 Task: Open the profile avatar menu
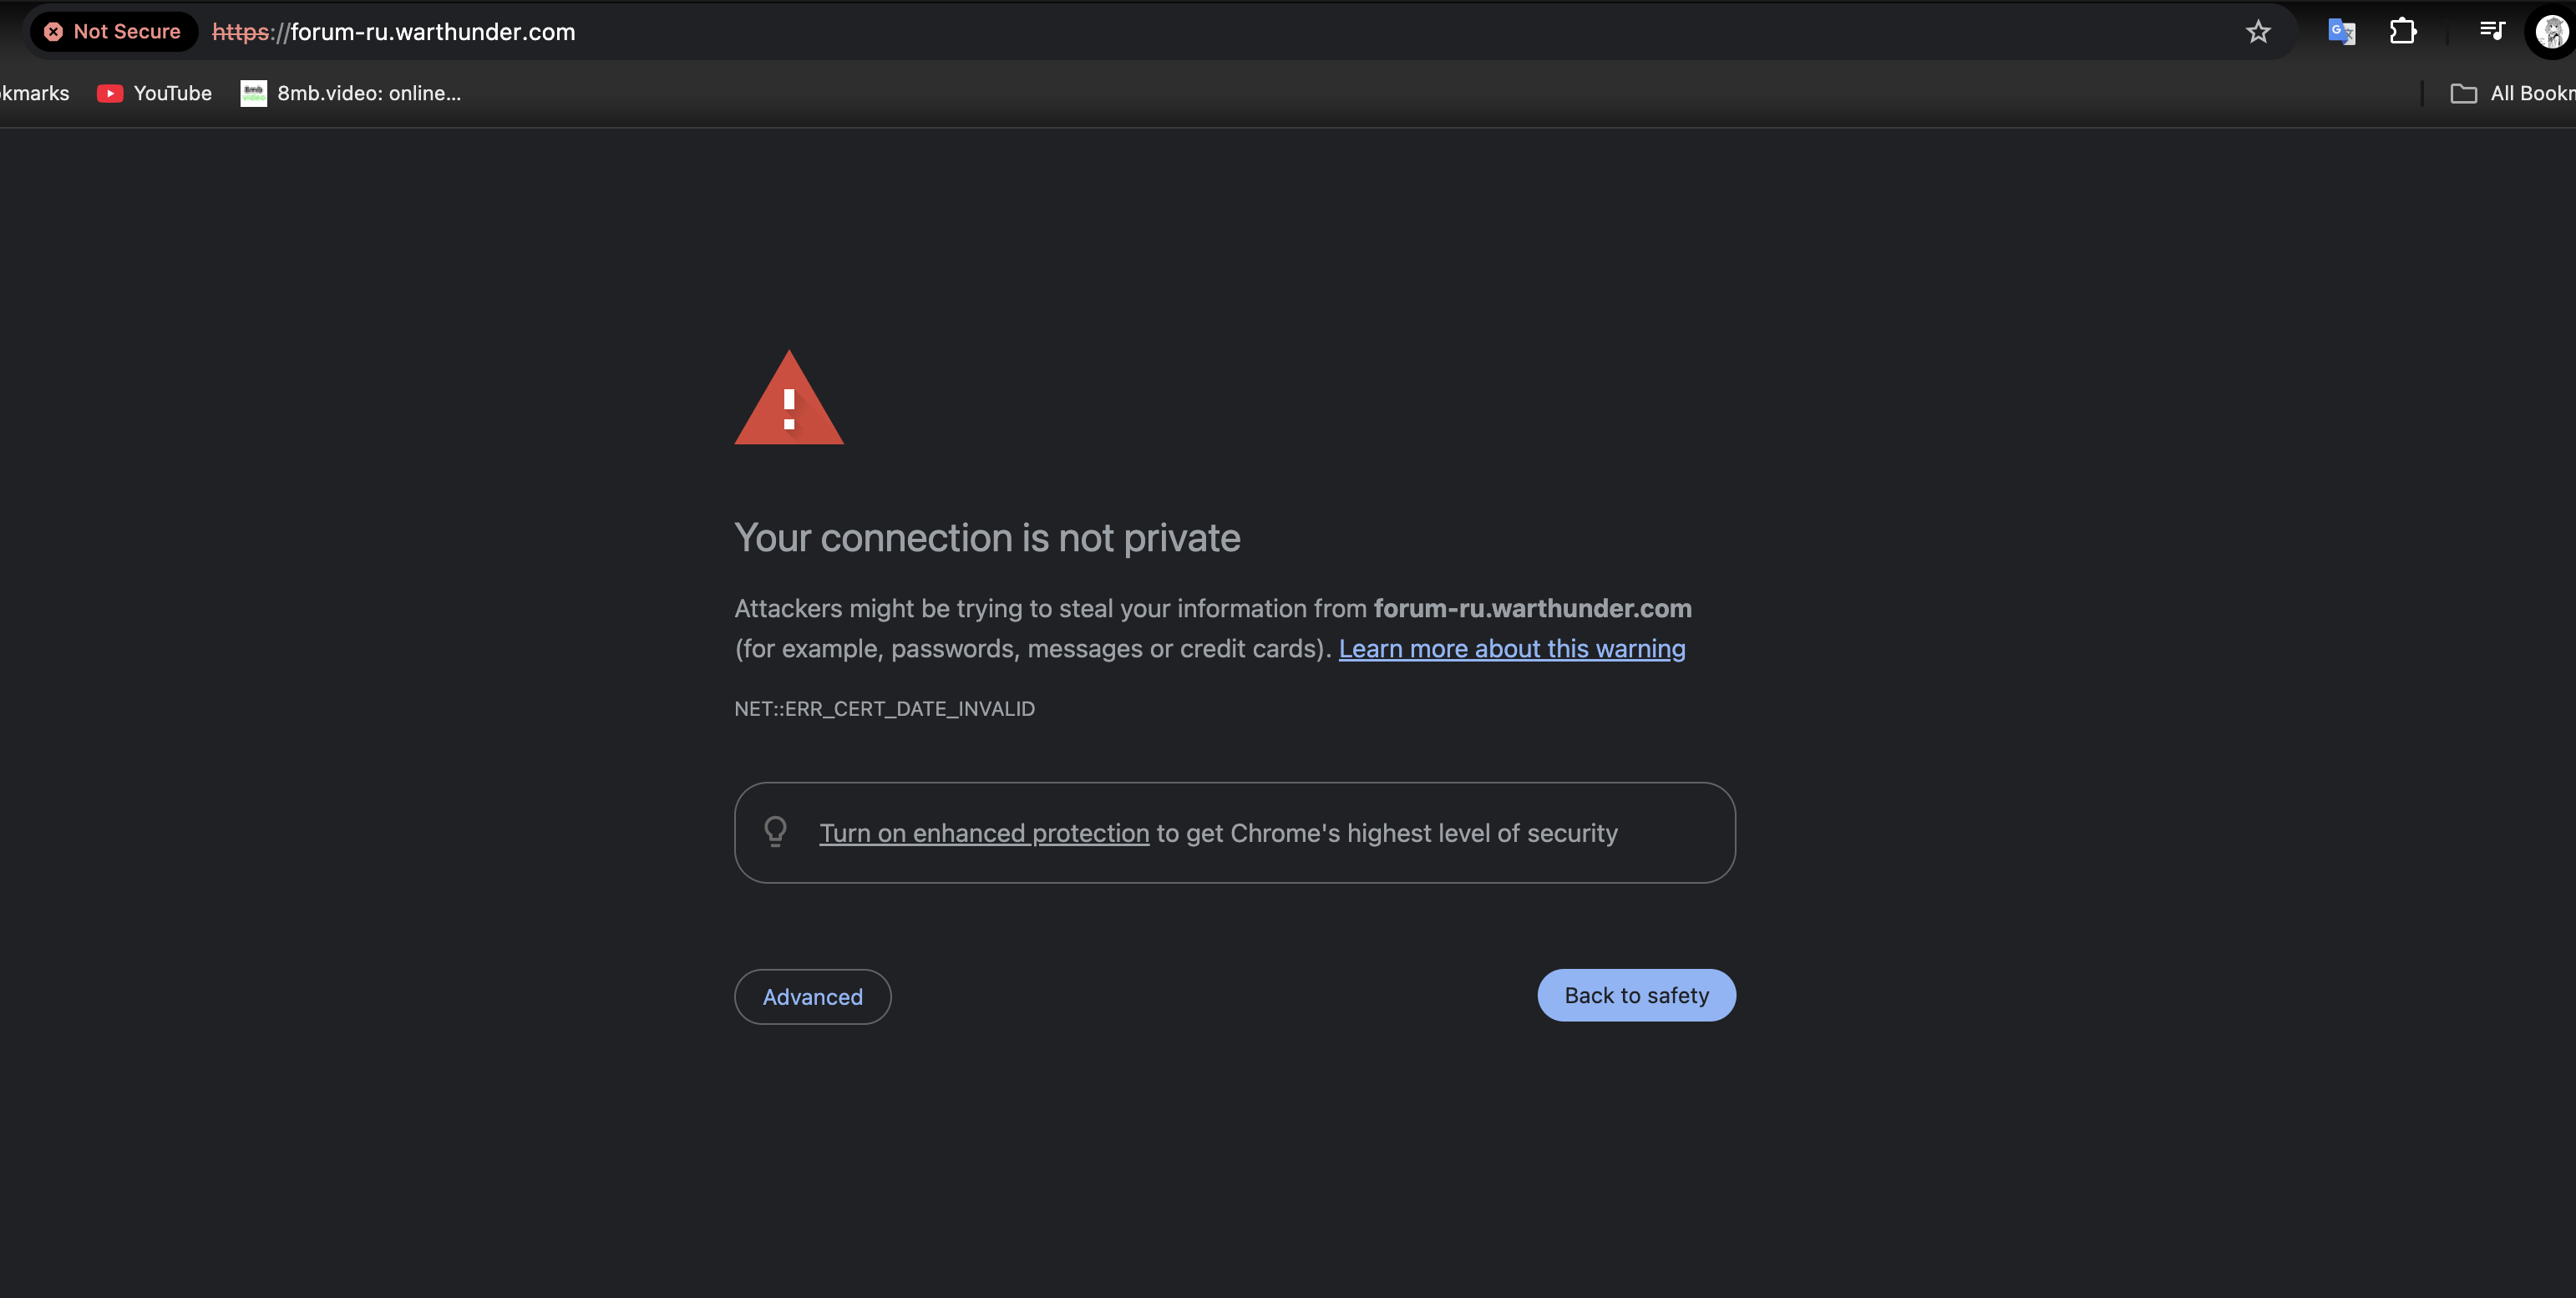tap(2552, 32)
